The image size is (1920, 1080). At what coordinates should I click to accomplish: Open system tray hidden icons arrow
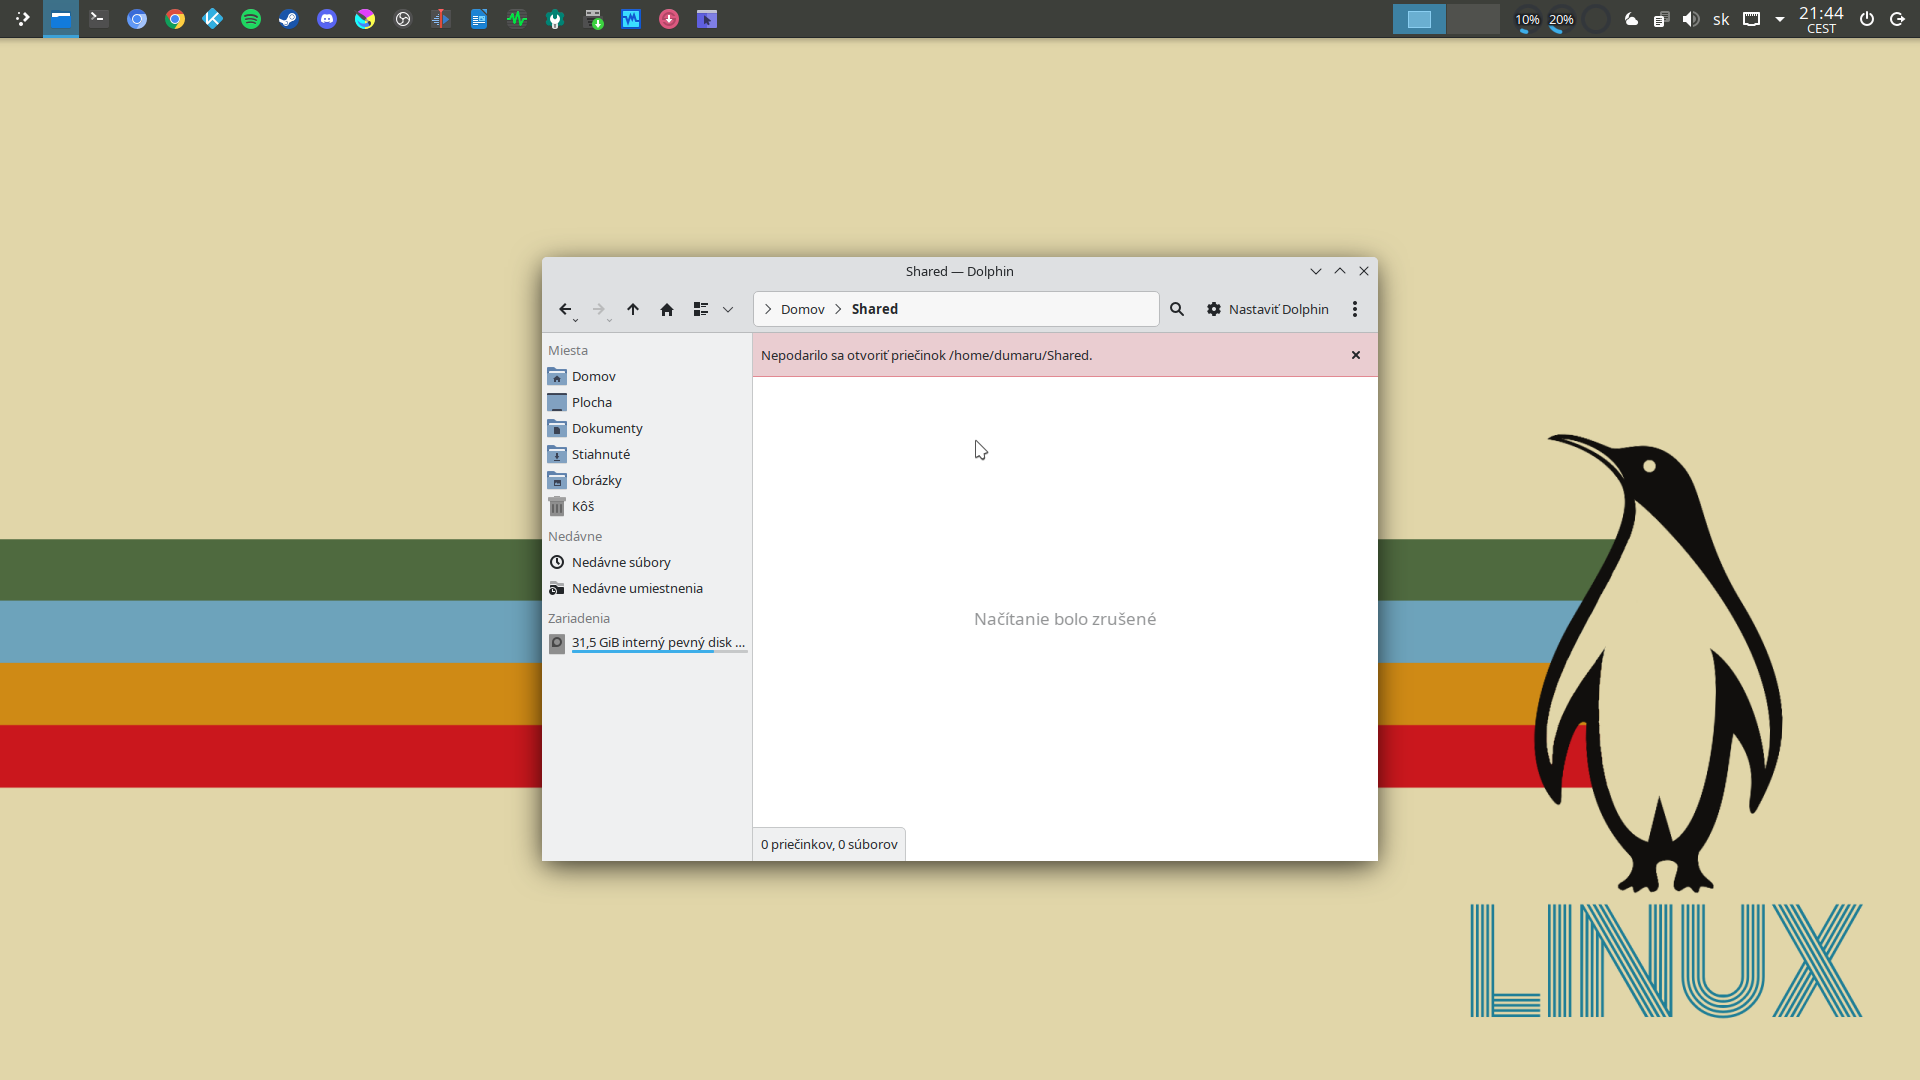click(1780, 19)
